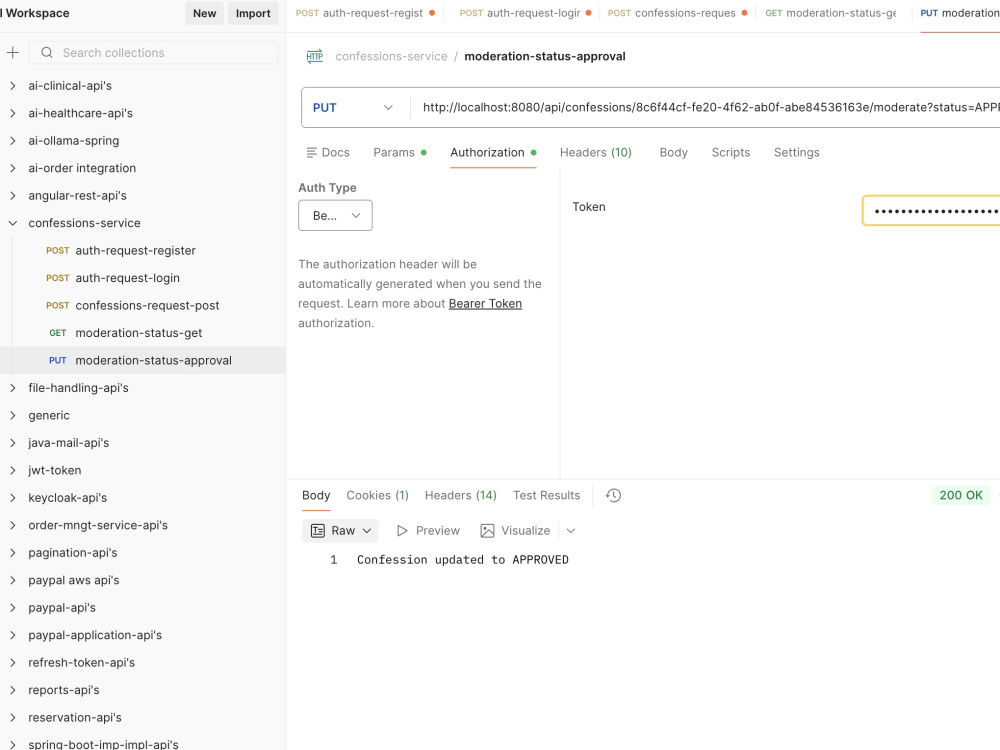Switch to the request Body tab
The height and width of the screenshot is (750, 1000).
click(x=673, y=152)
